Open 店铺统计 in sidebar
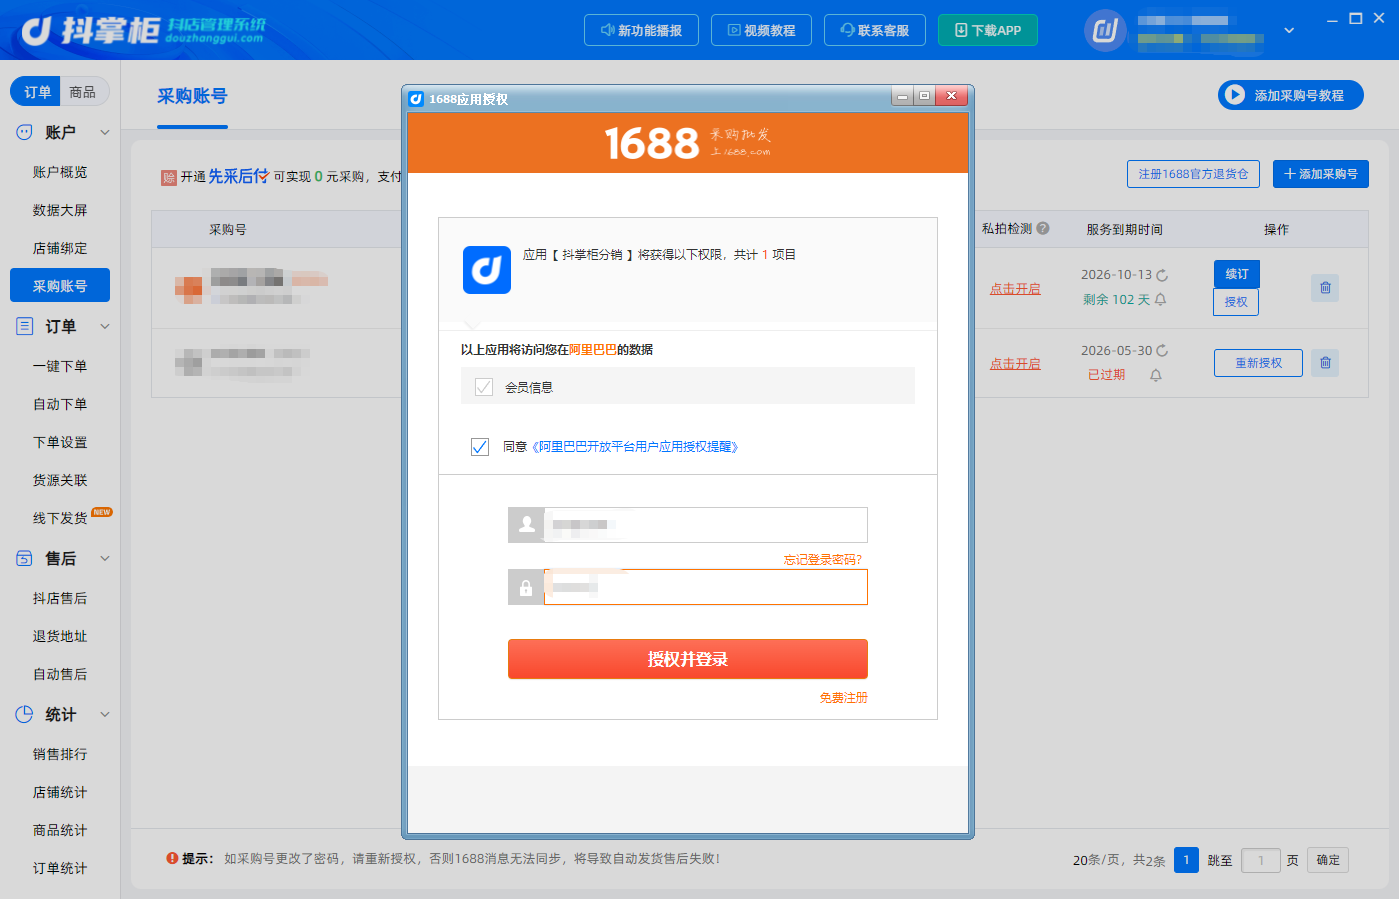Viewport: 1399px width, 899px height. coord(60,792)
